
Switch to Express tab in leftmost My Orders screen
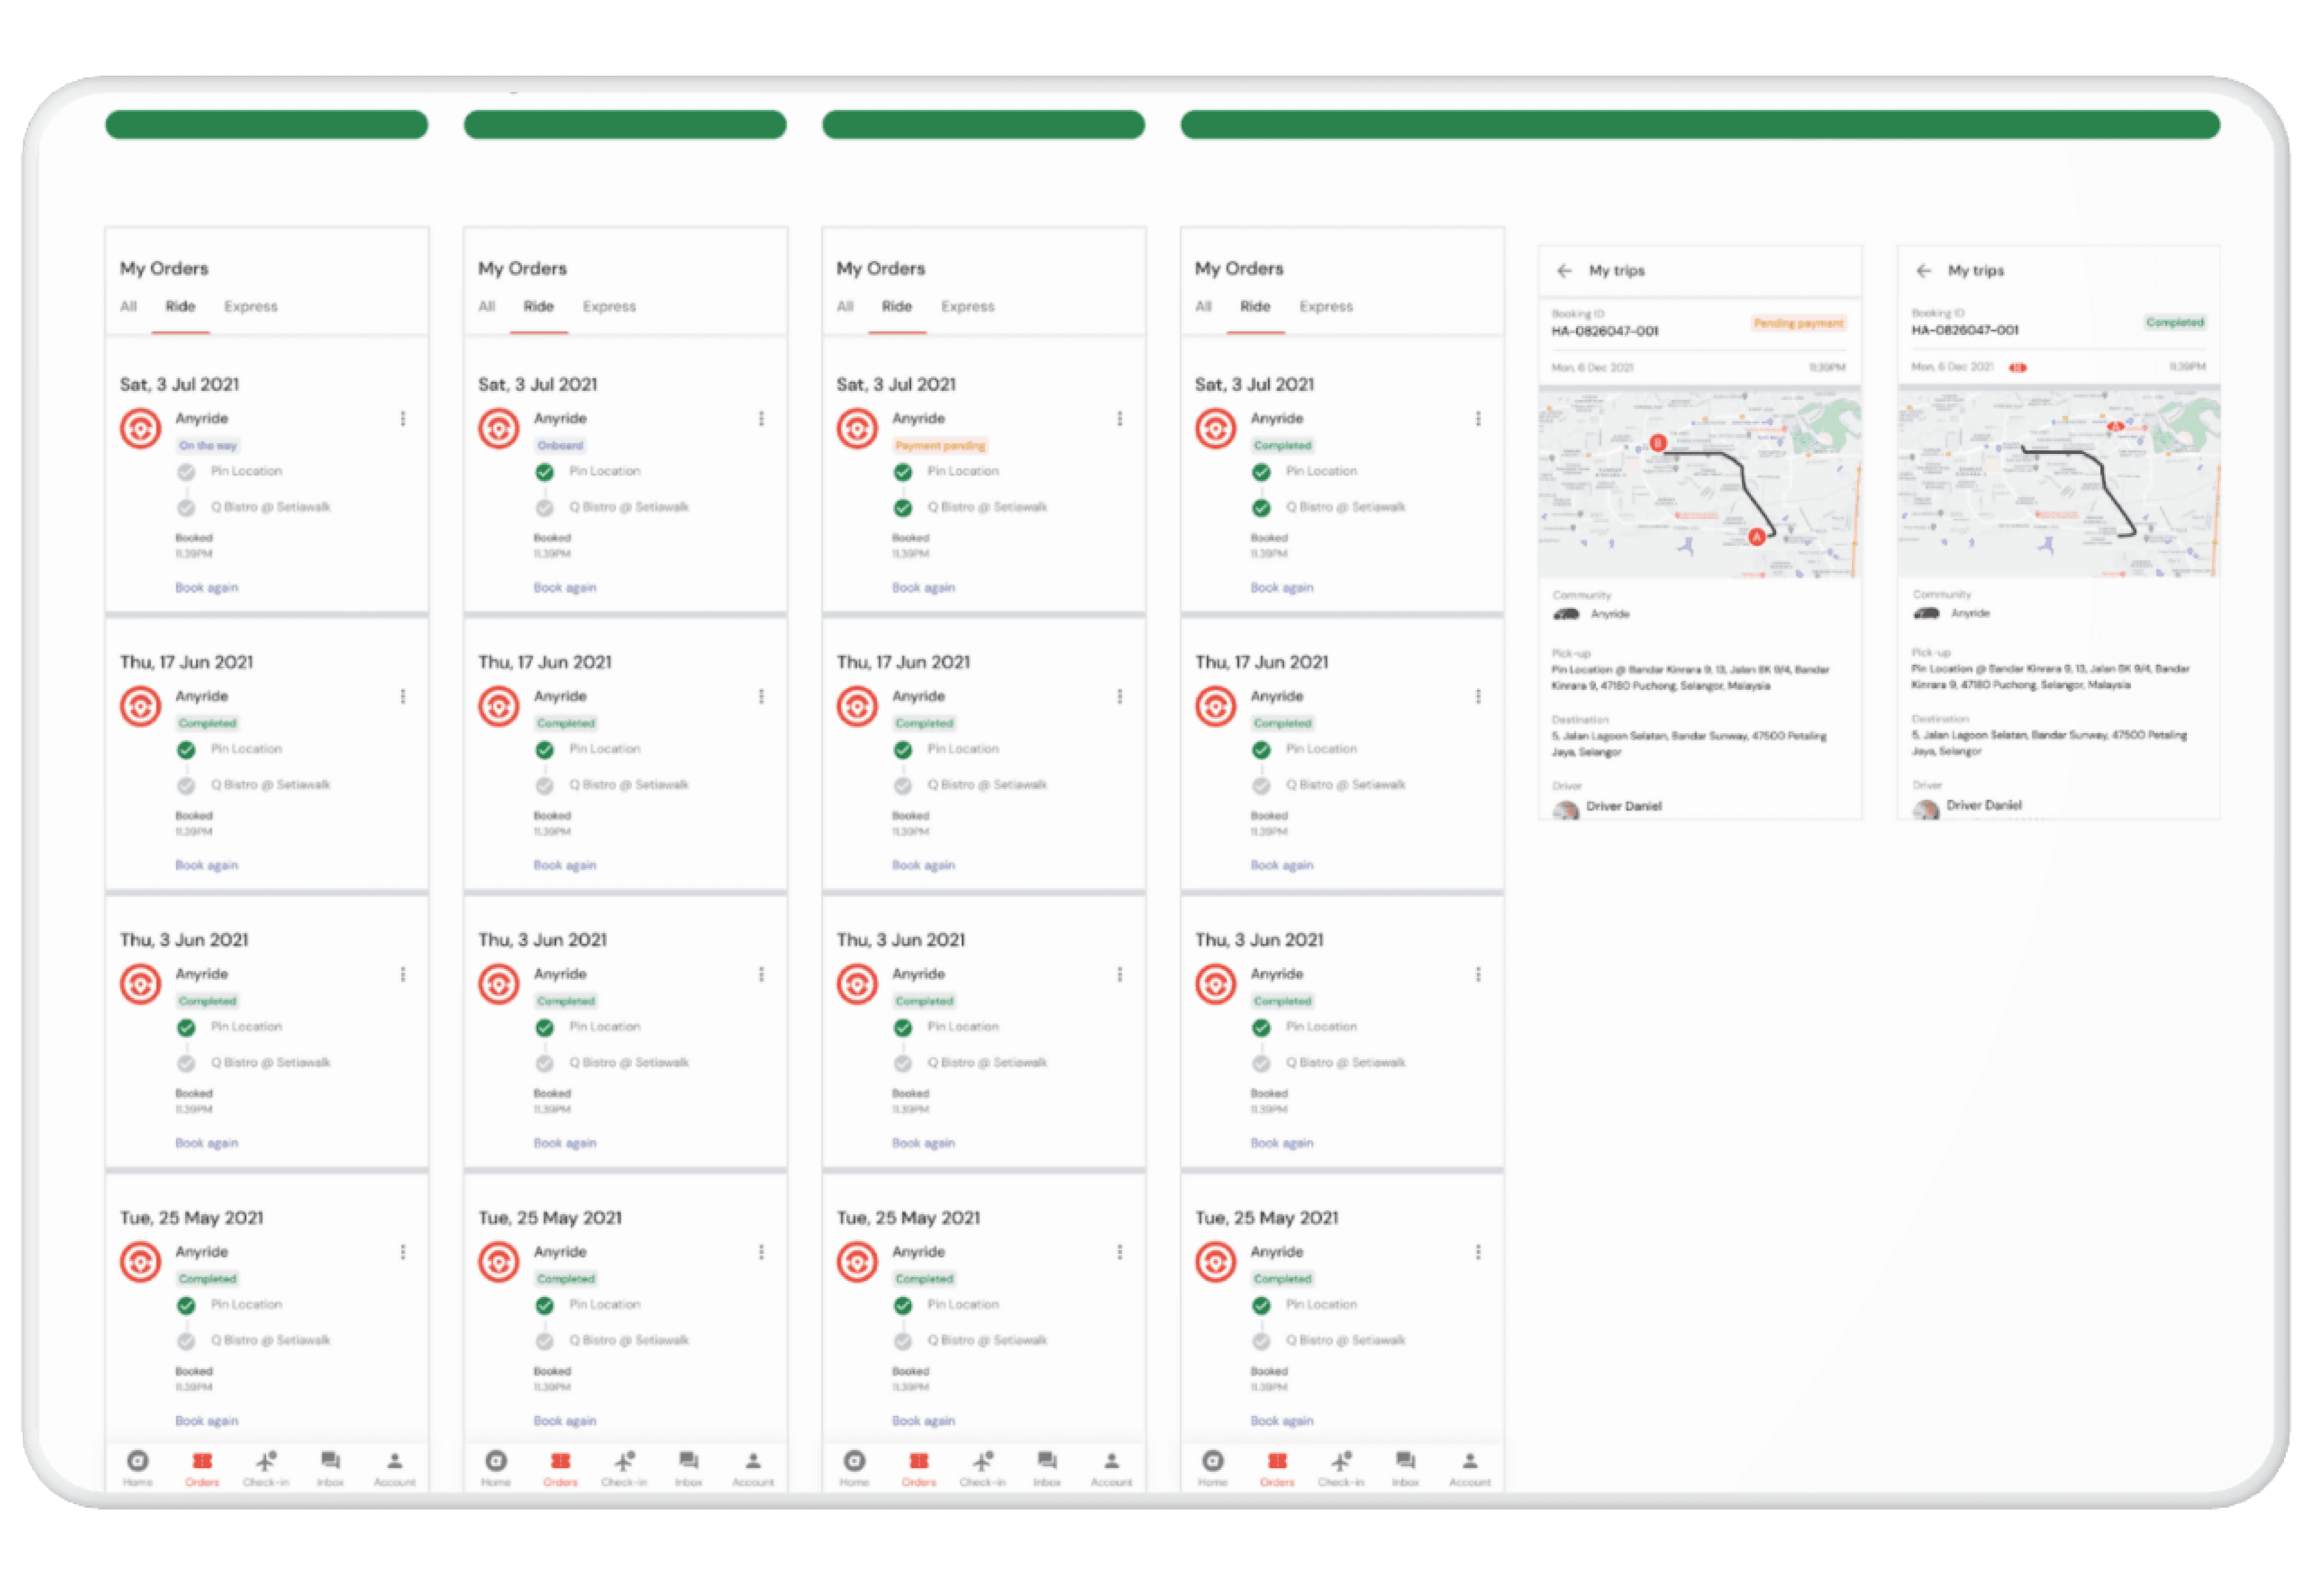coord(251,307)
